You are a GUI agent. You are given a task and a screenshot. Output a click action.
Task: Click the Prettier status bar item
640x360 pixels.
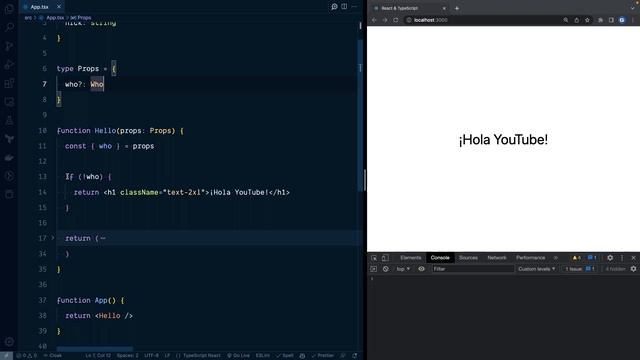(x=323, y=356)
